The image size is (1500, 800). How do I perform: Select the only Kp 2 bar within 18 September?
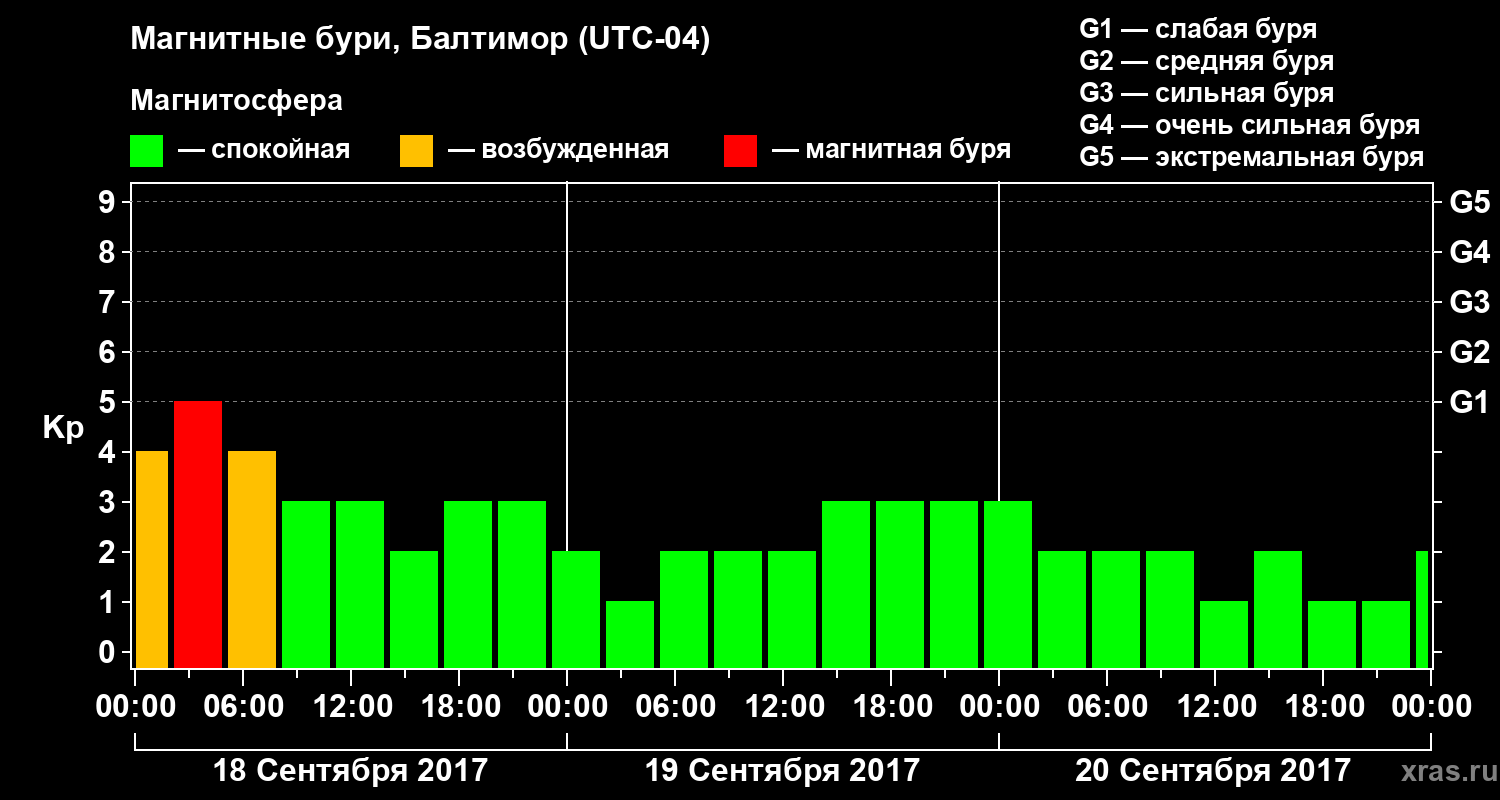point(414,609)
